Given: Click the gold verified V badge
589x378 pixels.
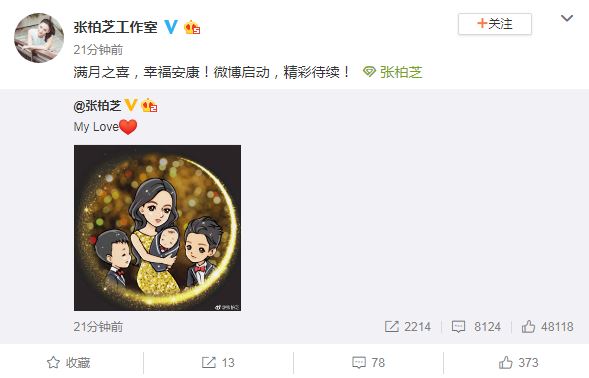Looking at the screenshot, I should 130,105.
